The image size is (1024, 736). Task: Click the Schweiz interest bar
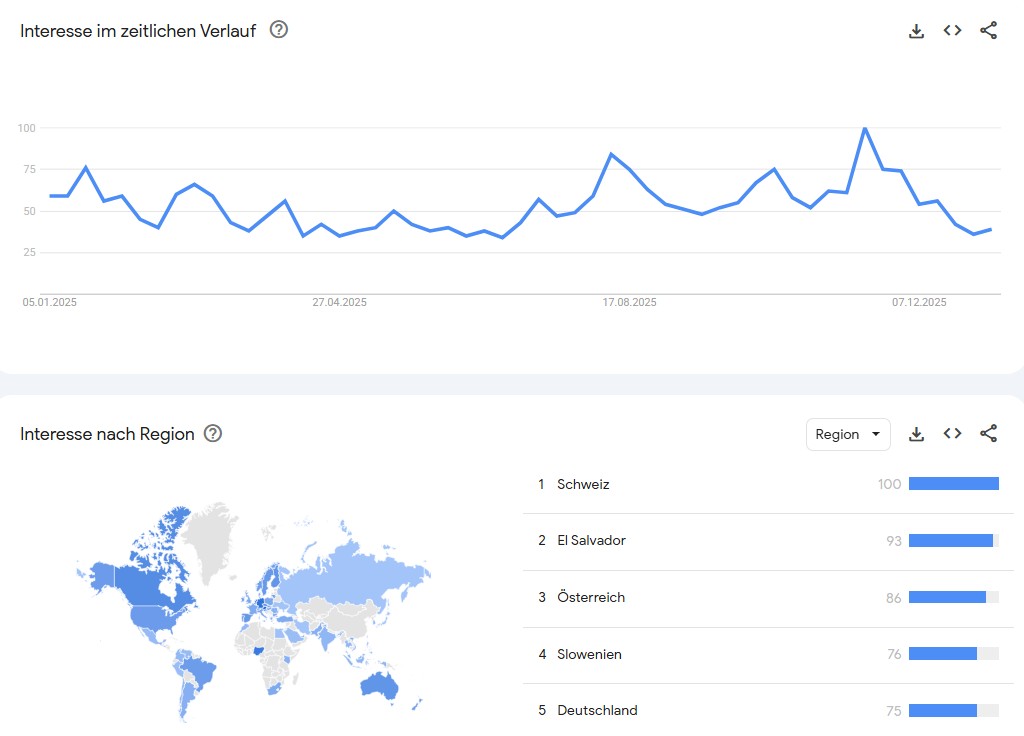click(953, 484)
